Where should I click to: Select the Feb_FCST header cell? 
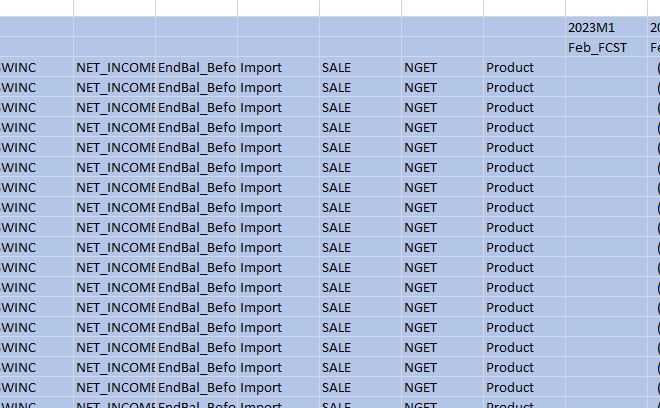[606, 48]
